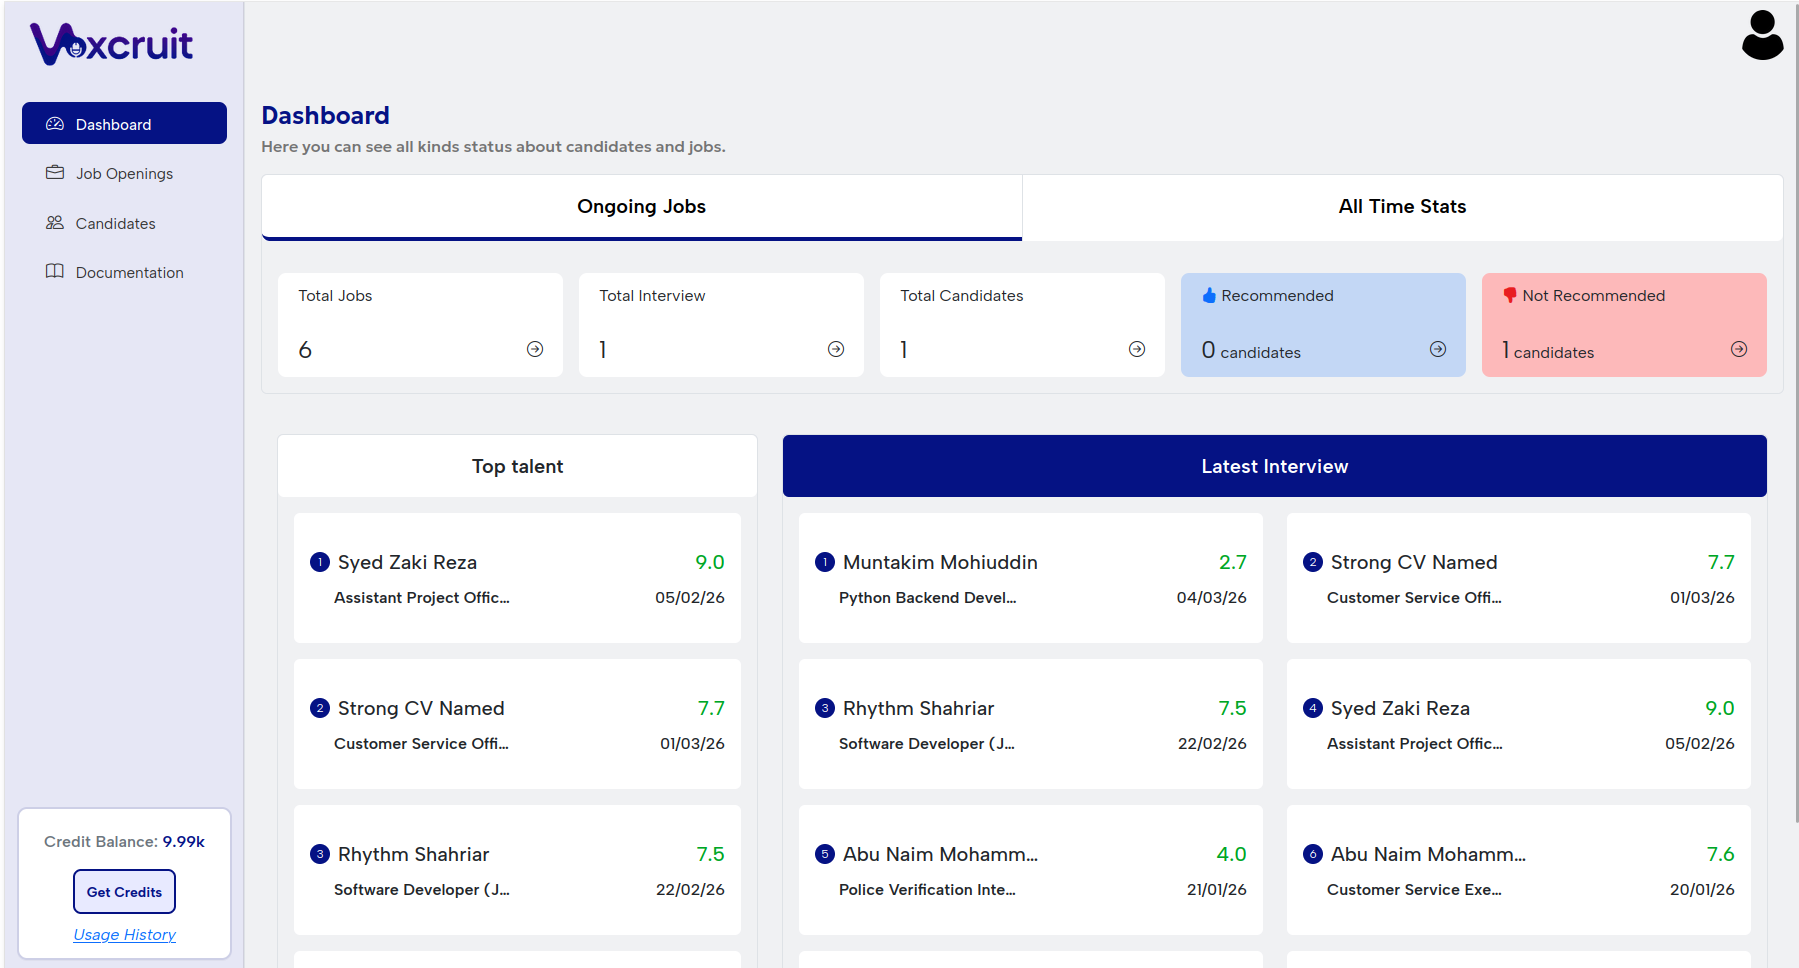The width and height of the screenshot is (1799, 968).
Task: Select the Ongoing Jobs tab
Action: pos(641,207)
